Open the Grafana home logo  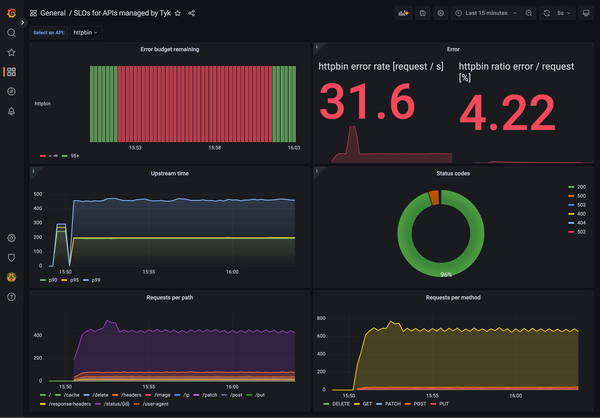click(11, 13)
